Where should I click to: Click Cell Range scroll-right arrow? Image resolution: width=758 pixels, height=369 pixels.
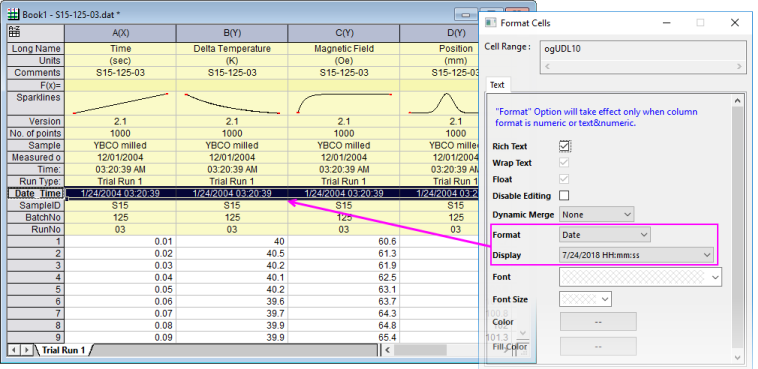[739, 67]
